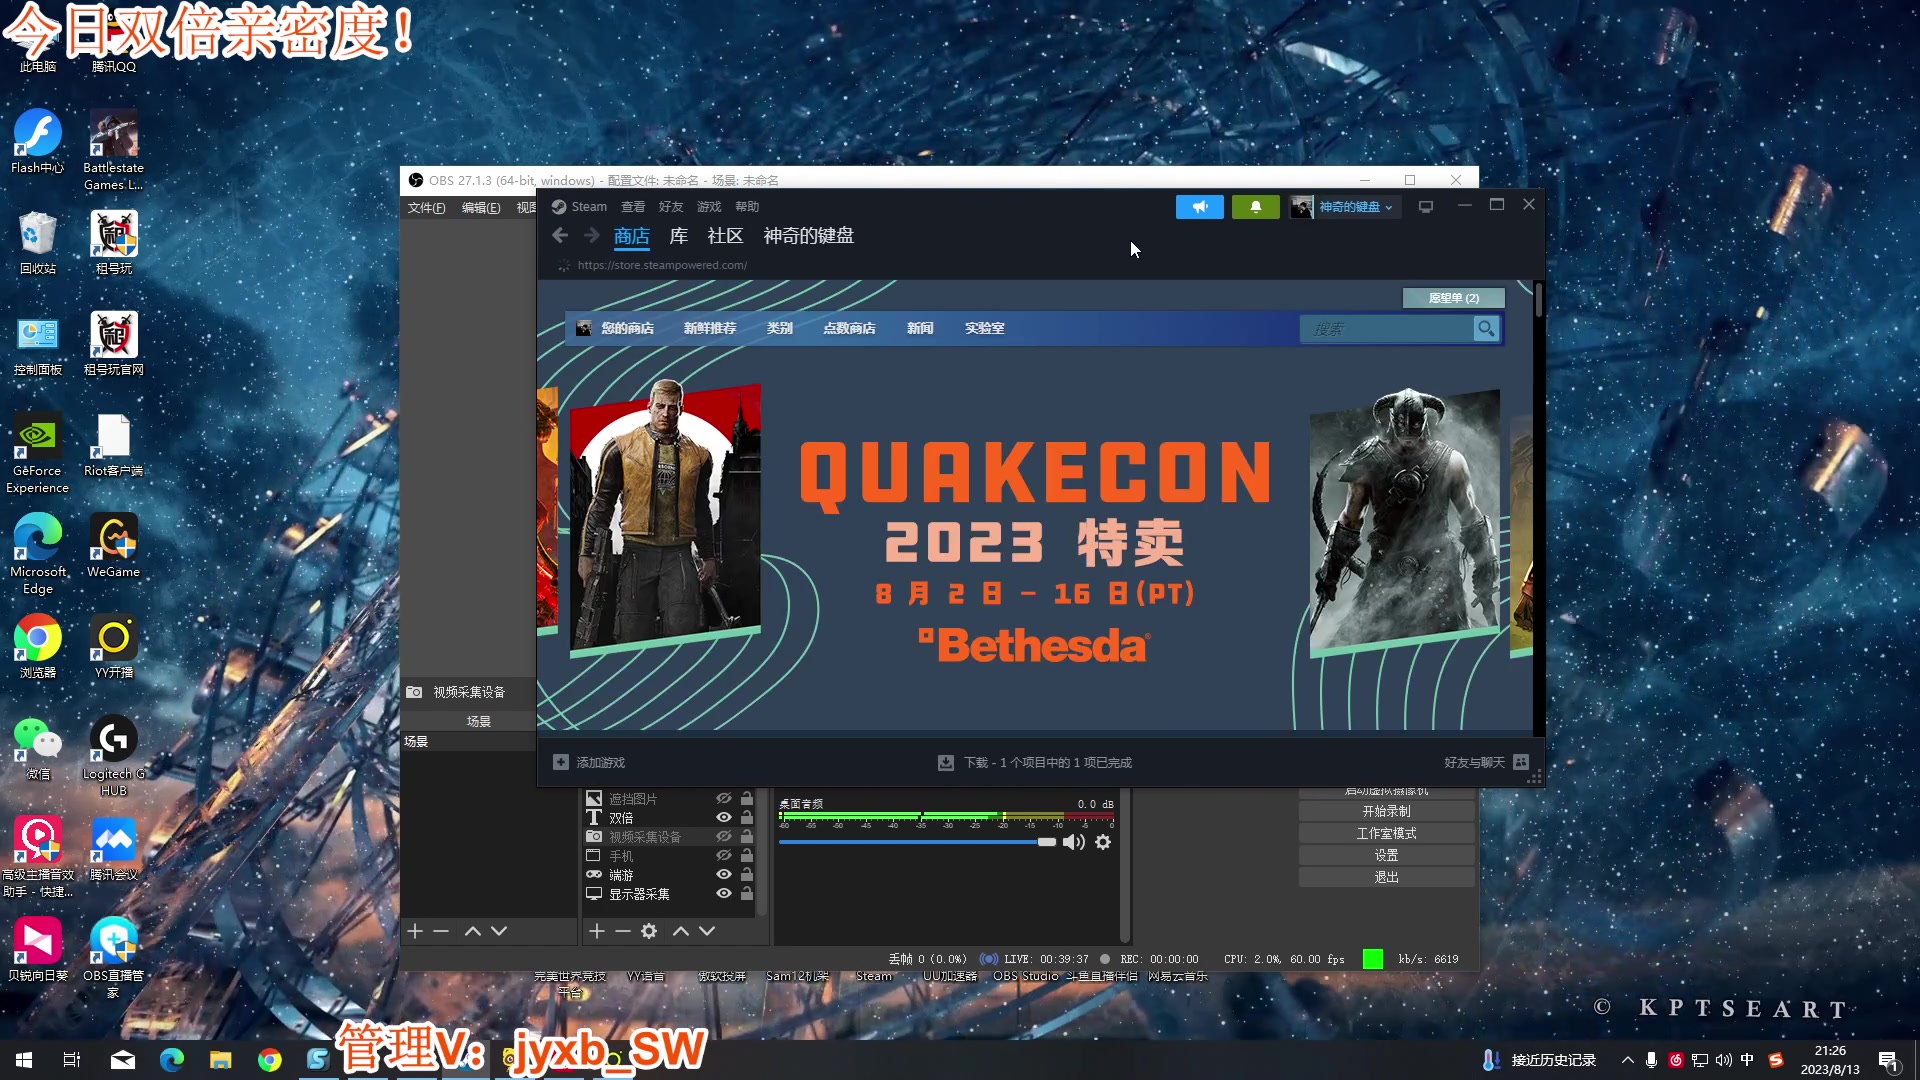This screenshot has width=1920, height=1080.
Task: Expand 您的商店 store menu
Action: 627,328
